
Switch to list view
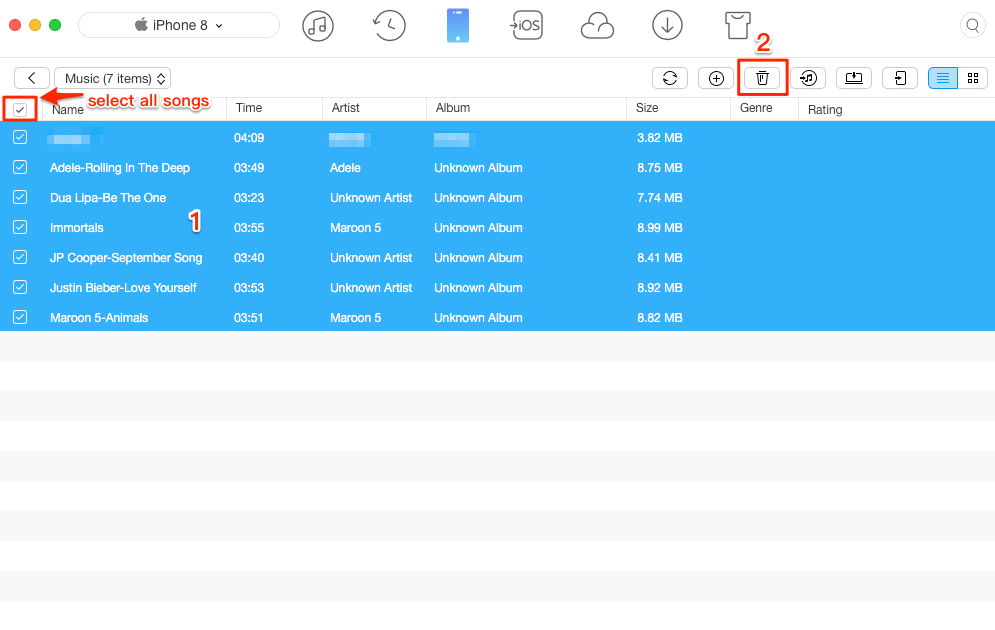(x=943, y=78)
